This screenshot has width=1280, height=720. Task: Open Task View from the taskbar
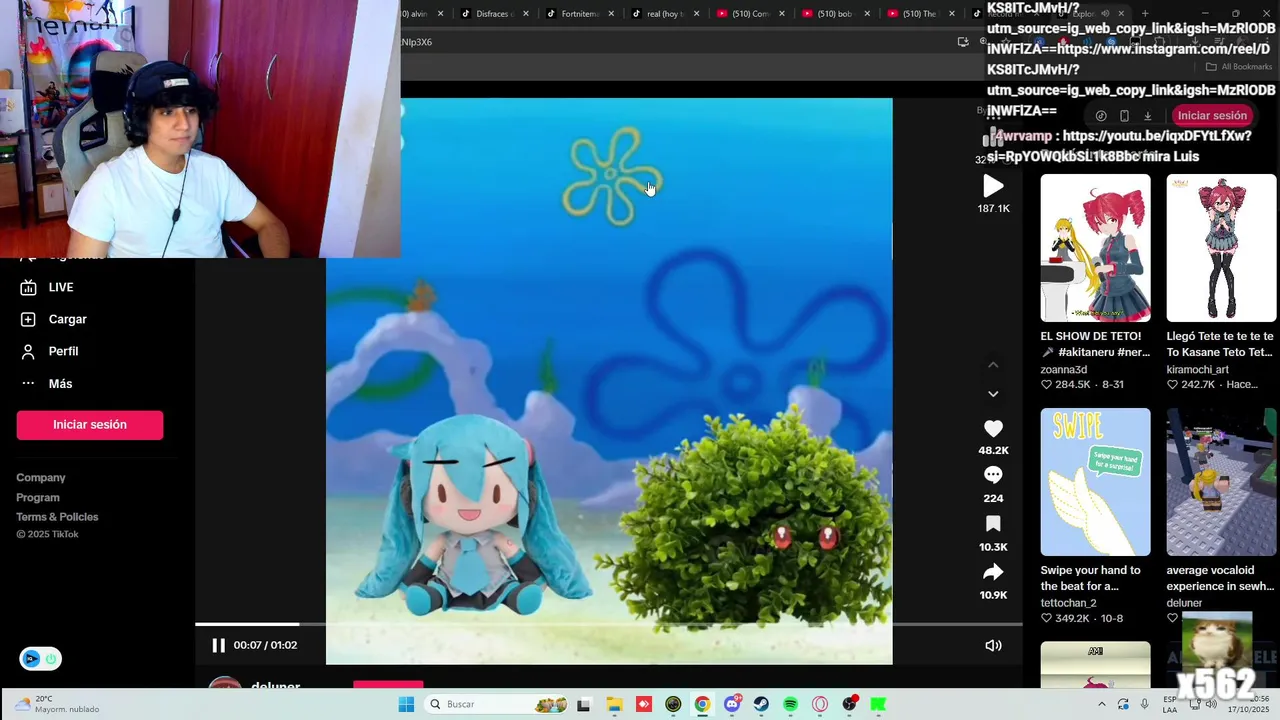click(584, 704)
